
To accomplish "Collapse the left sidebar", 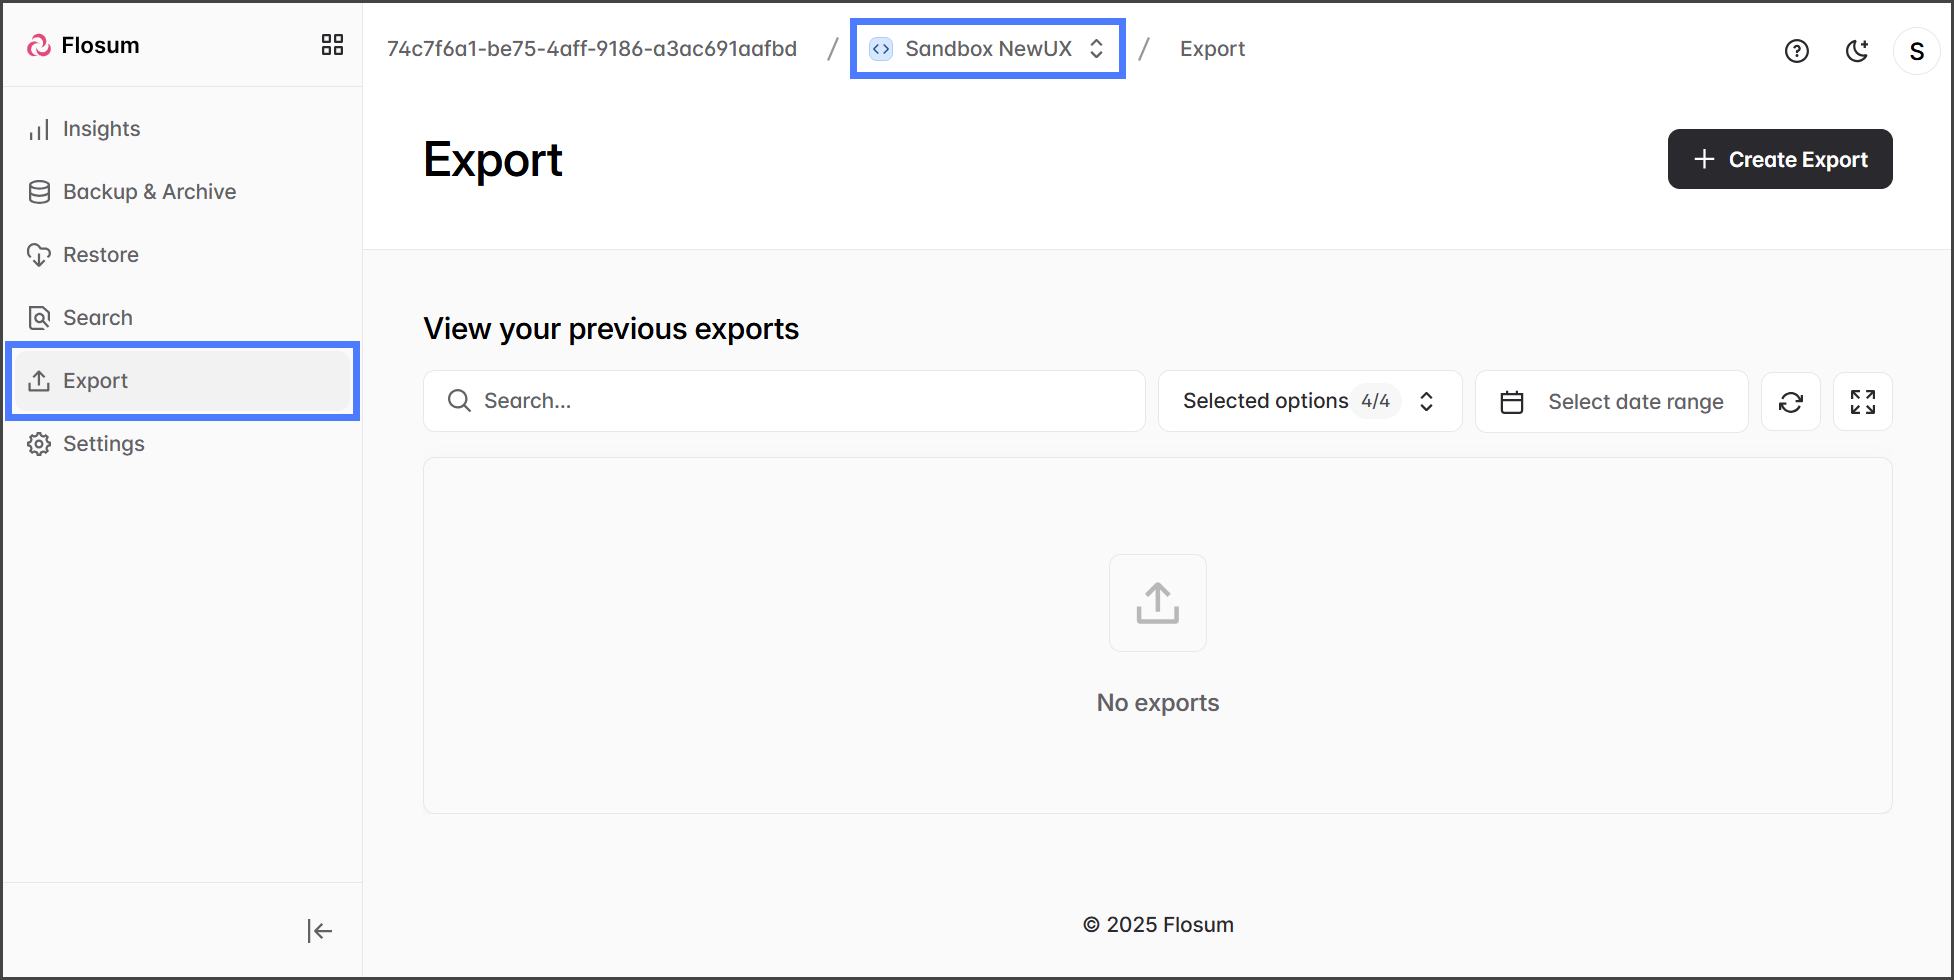I will (x=319, y=931).
